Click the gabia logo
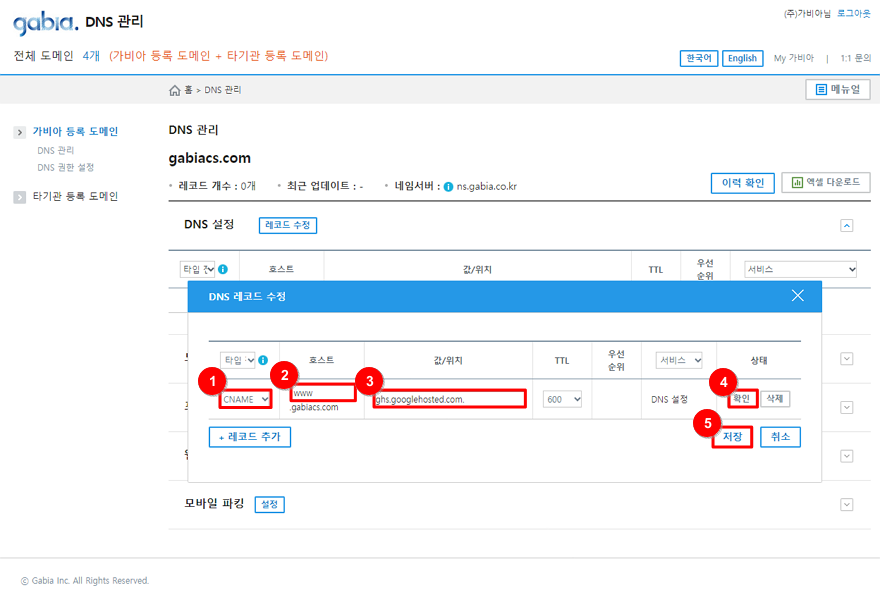Viewport: 880px width, 614px height. coord(45,23)
